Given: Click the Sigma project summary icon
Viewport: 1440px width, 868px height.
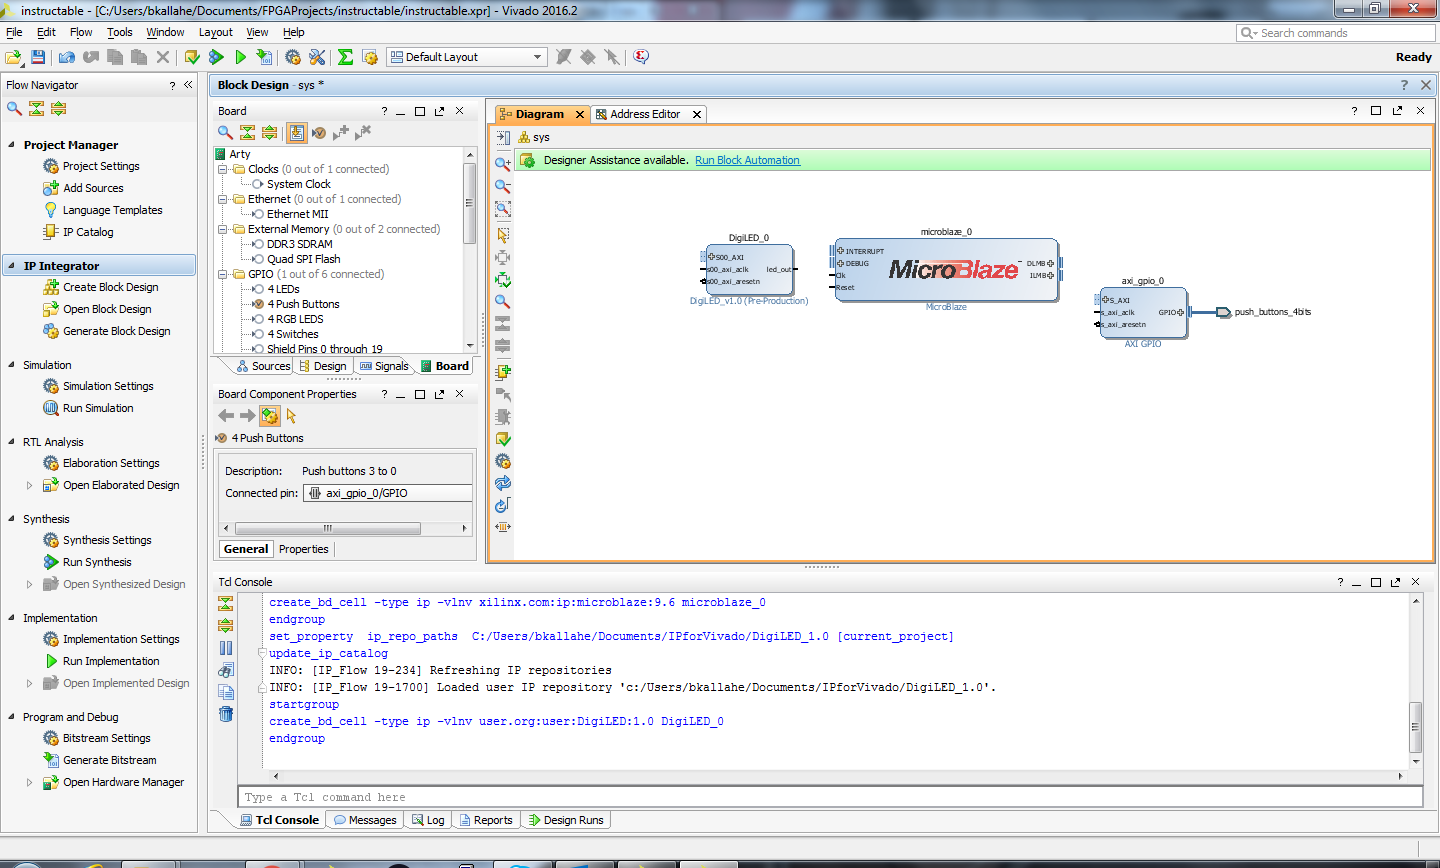Looking at the screenshot, I should tap(345, 57).
